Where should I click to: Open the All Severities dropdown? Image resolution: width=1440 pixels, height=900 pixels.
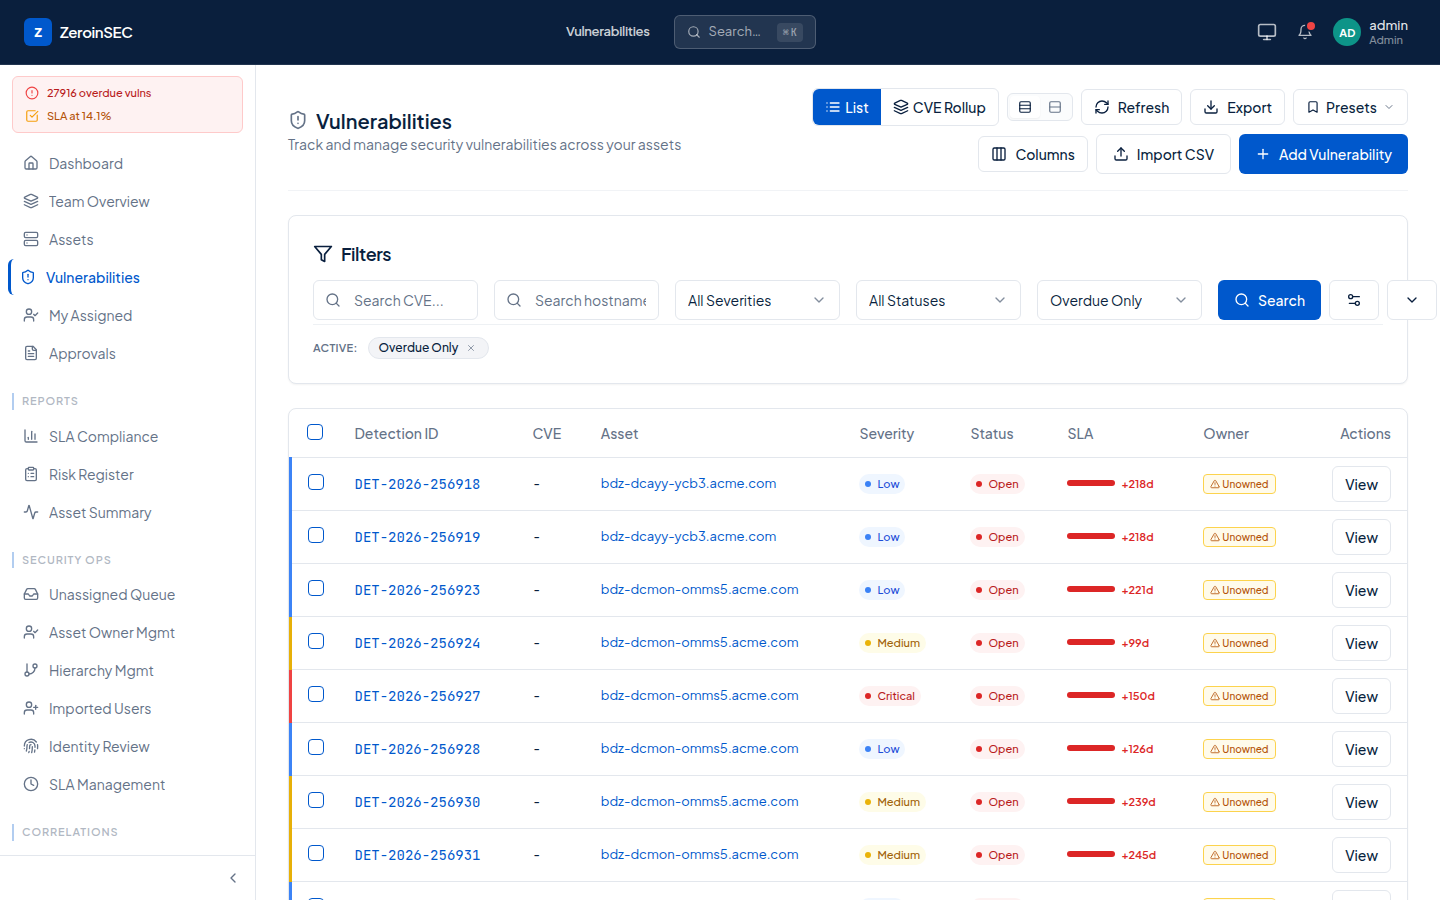point(757,300)
